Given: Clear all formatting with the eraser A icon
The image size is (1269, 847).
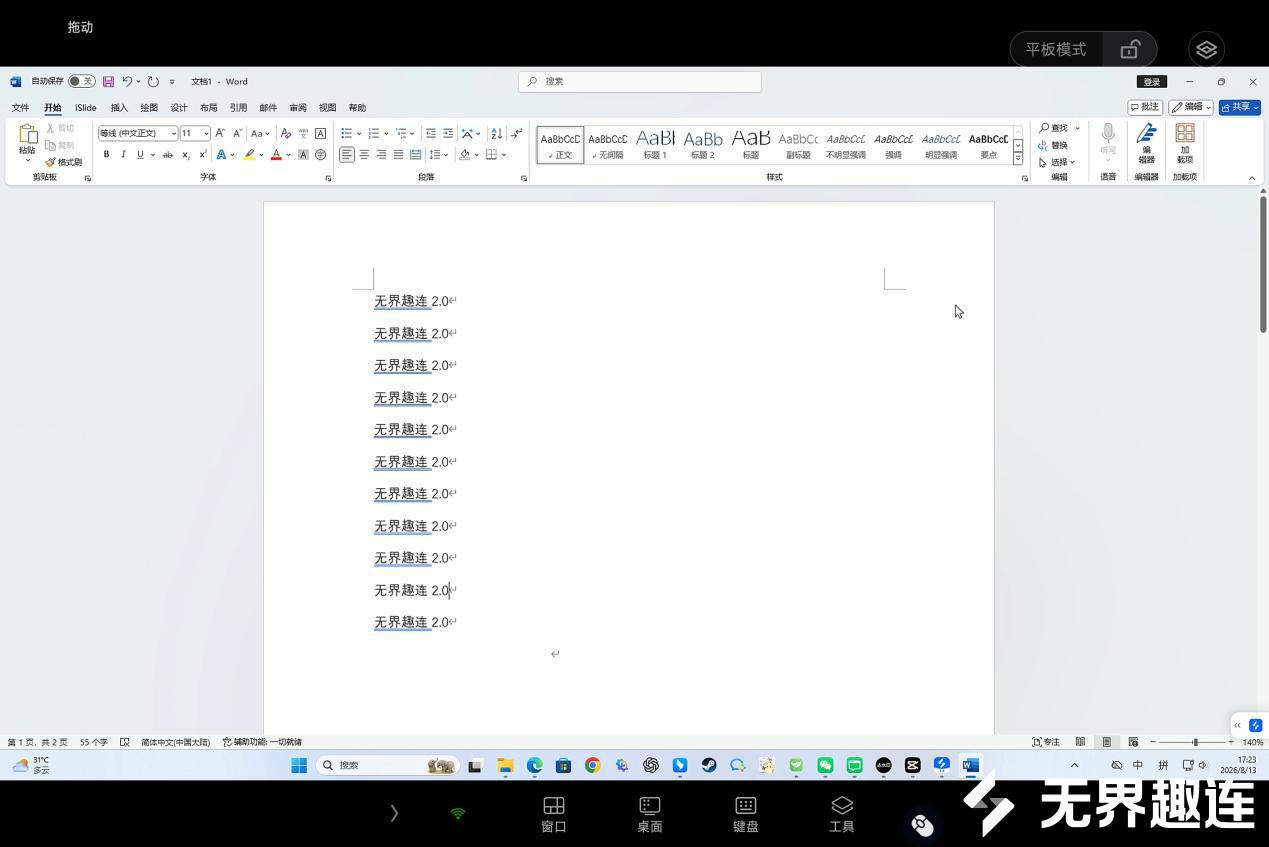Looking at the screenshot, I should 286,133.
